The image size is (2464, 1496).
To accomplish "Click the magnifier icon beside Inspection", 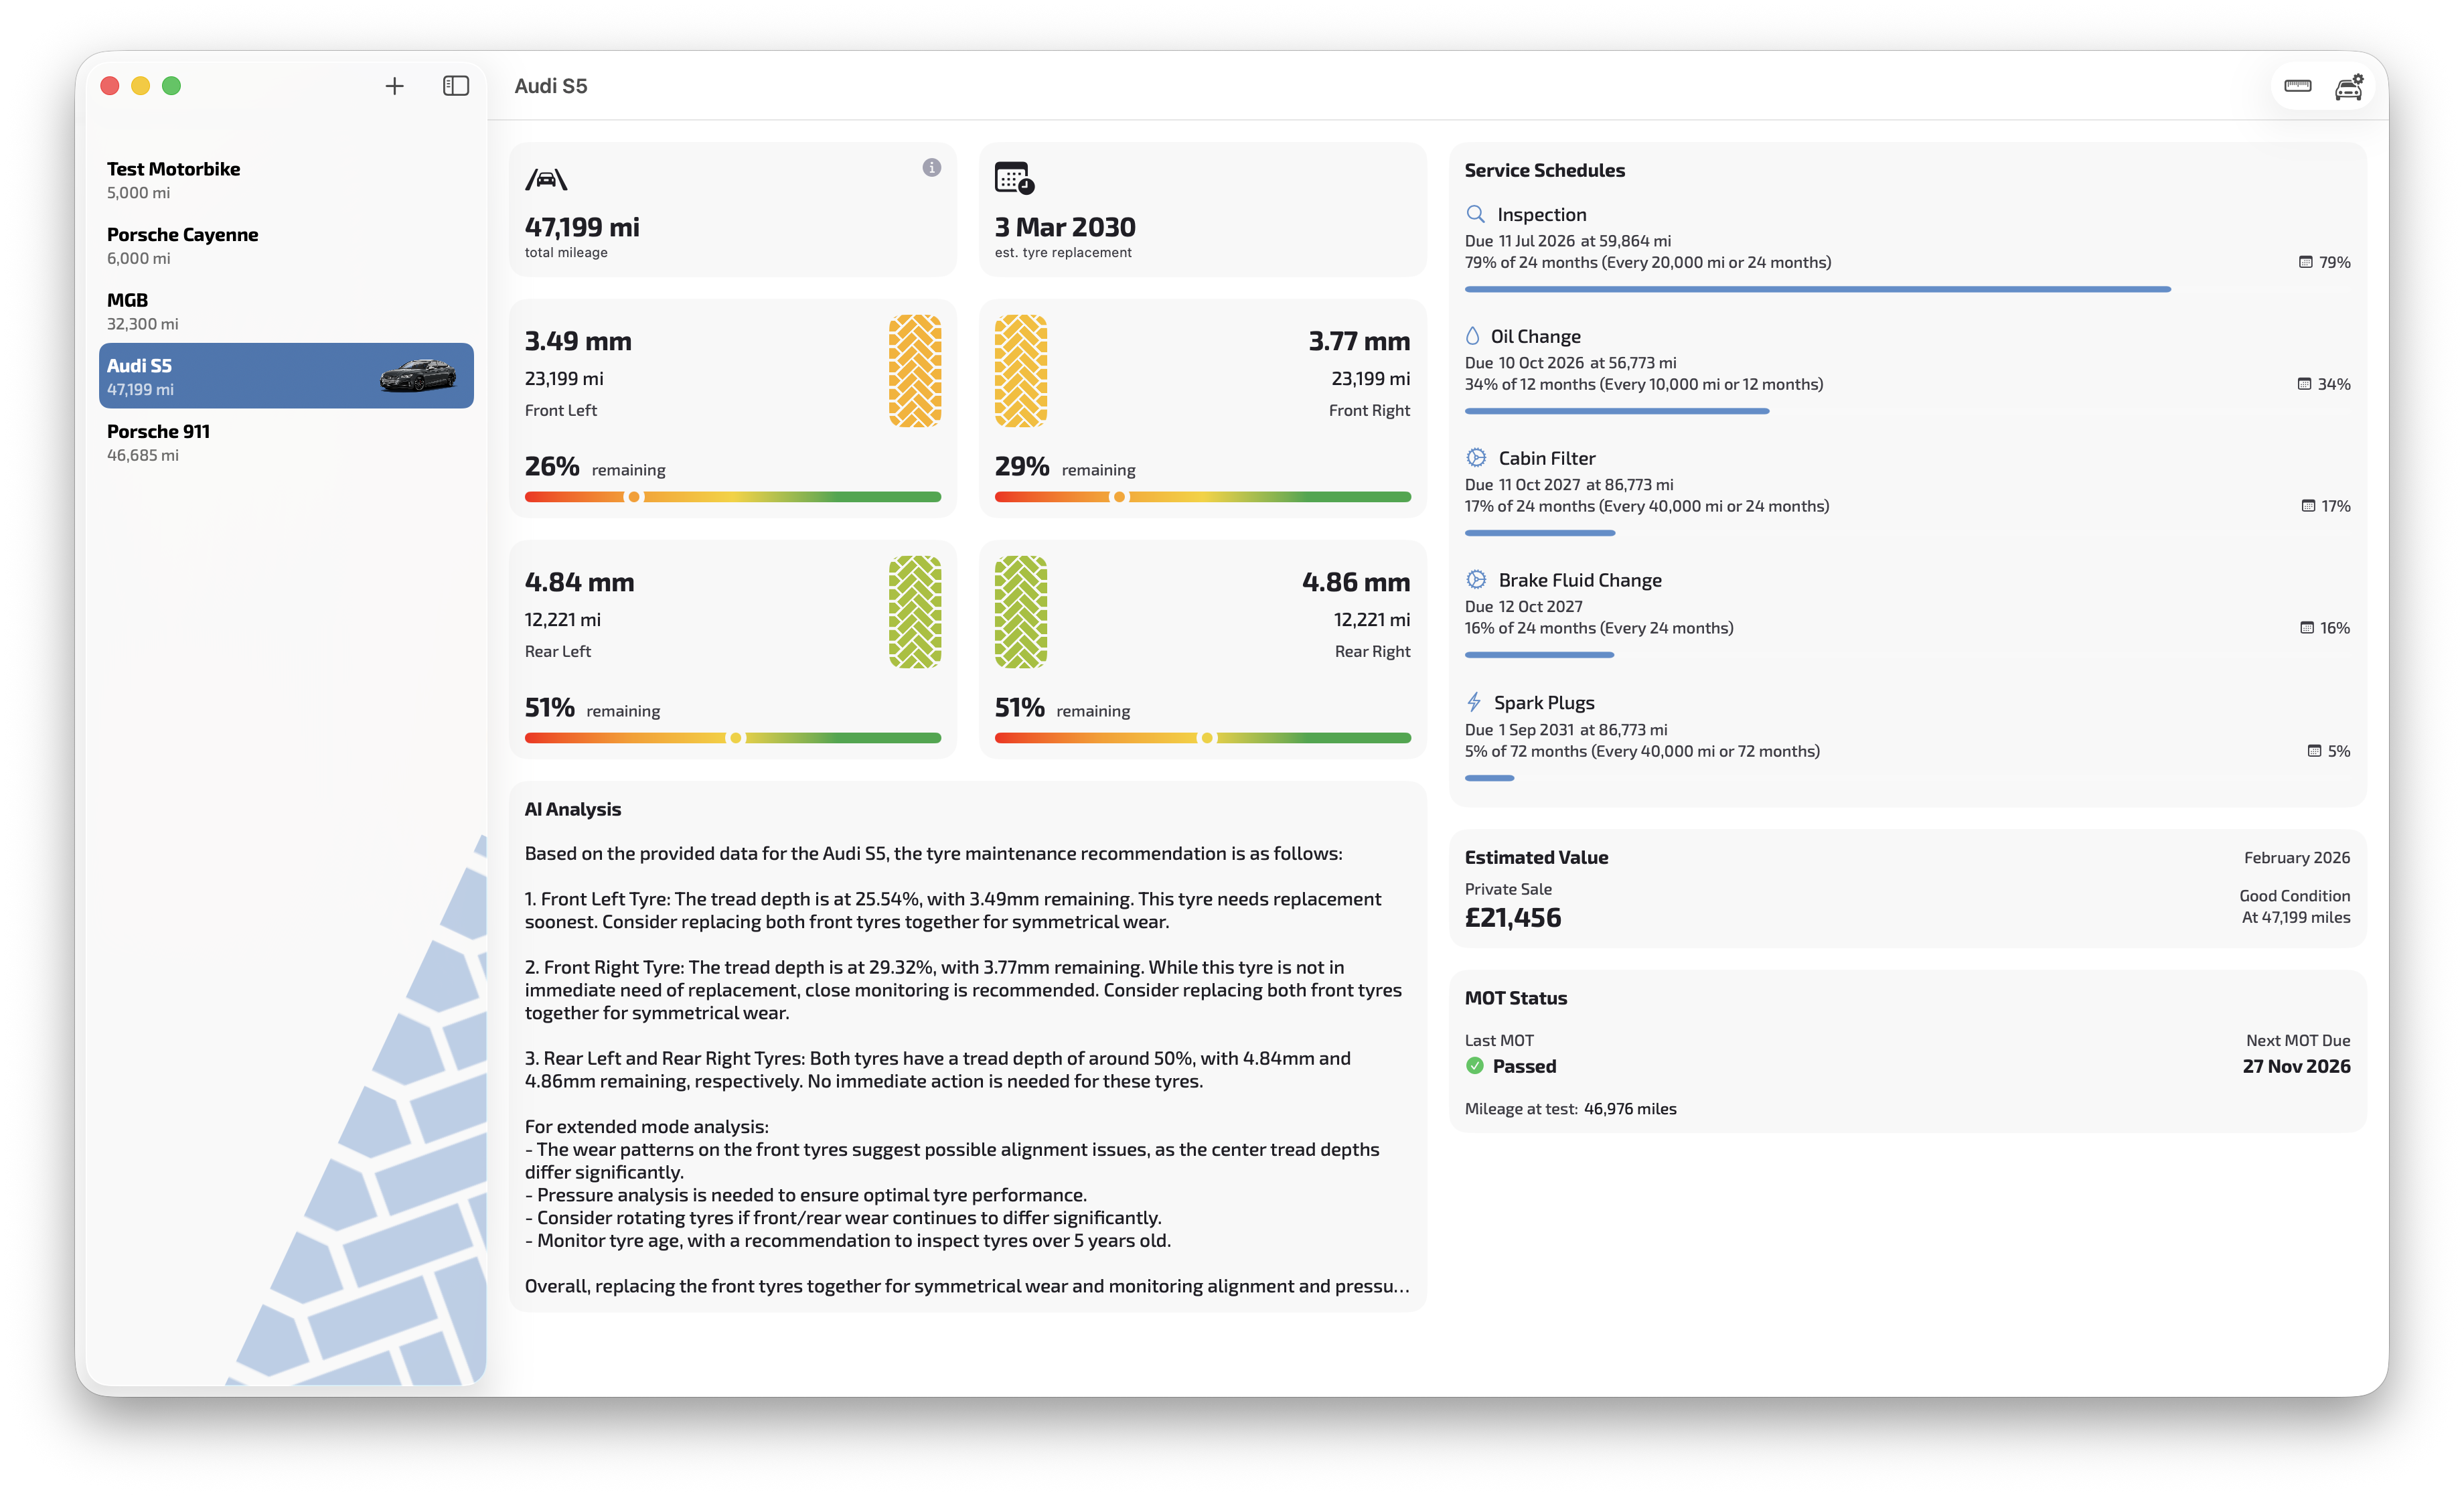I will (1475, 214).
